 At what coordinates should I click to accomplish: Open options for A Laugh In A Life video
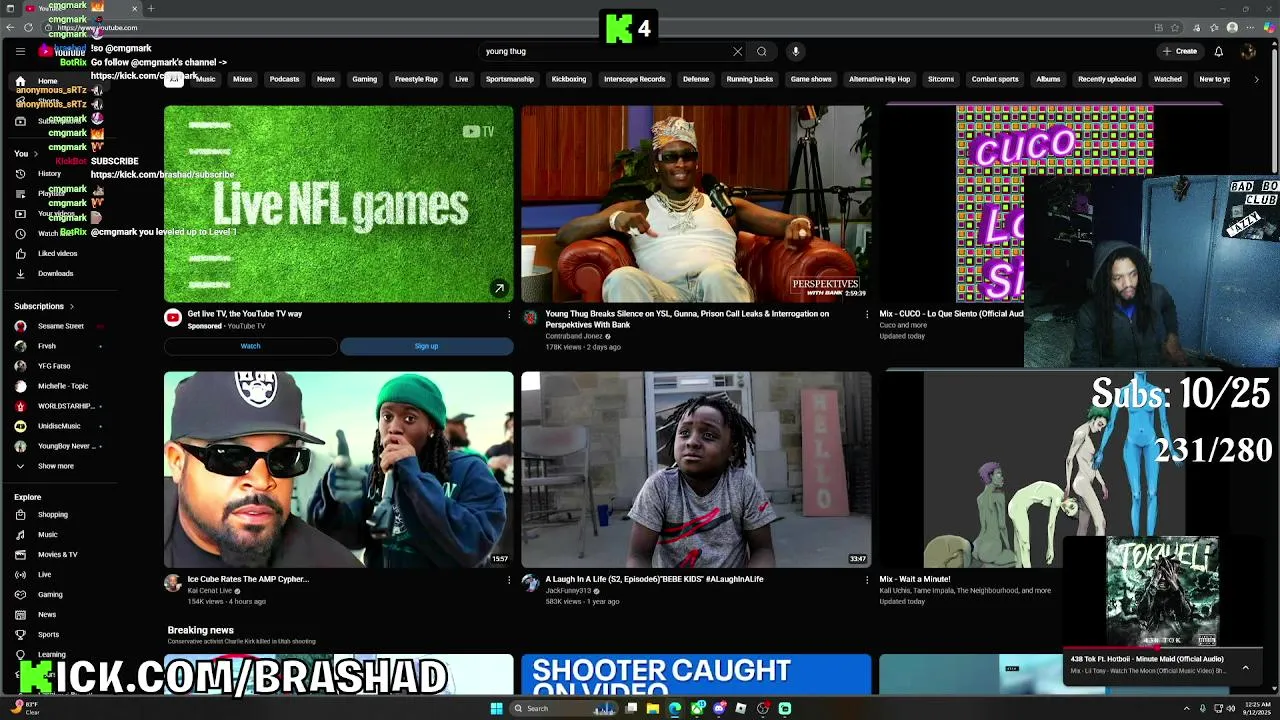tap(866, 580)
